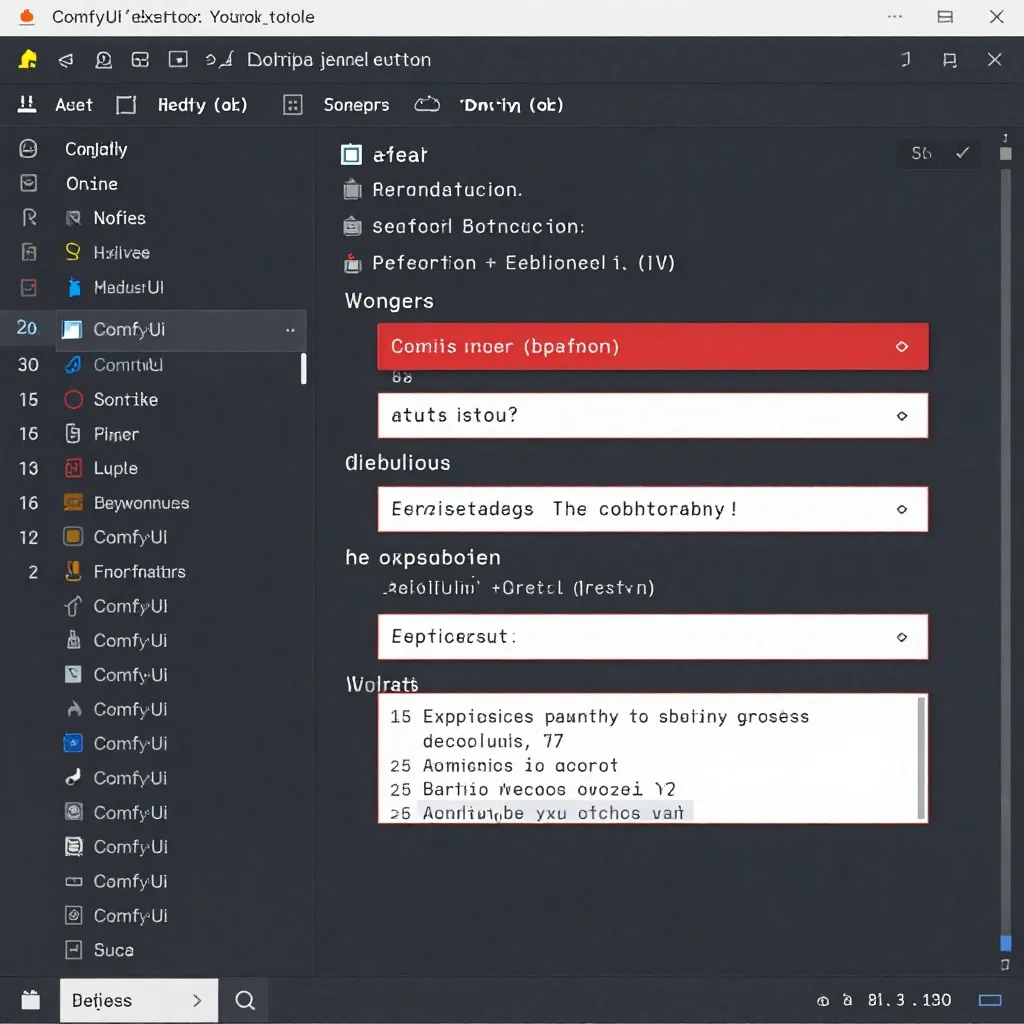Click the yellow icon next to Hslivee

point(73,252)
